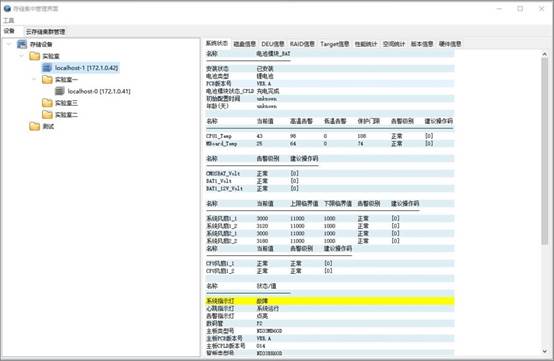
Task: Open the 工具 menu
Action: [x=9, y=20]
